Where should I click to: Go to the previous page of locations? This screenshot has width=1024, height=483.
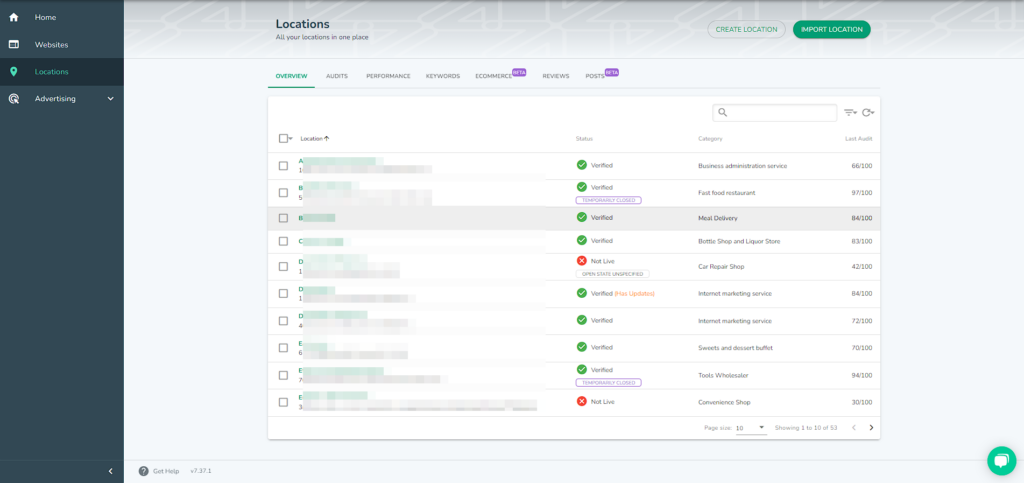853,428
